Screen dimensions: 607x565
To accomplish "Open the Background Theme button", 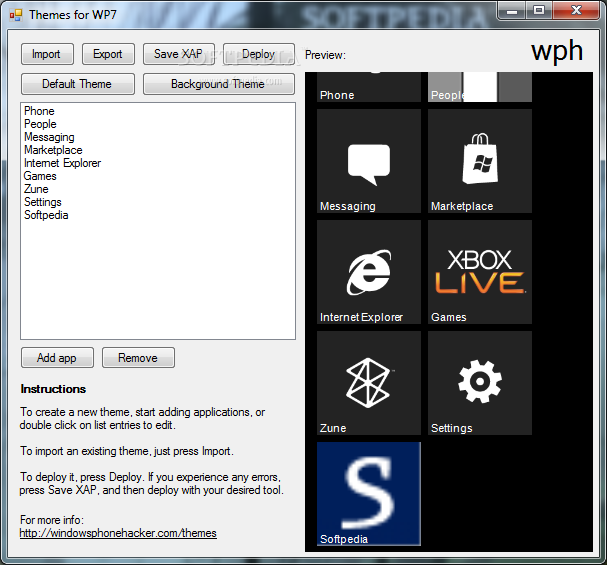I will pyautogui.click(x=219, y=84).
